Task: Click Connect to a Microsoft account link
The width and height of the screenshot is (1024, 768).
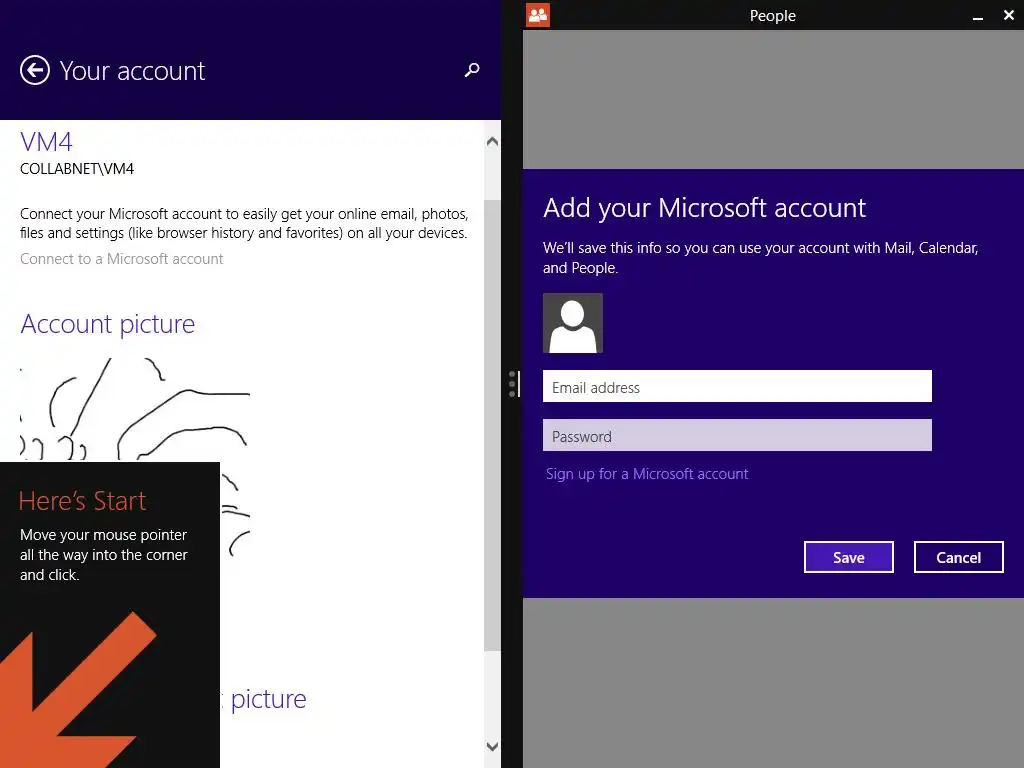Action: tap(121, 259)
